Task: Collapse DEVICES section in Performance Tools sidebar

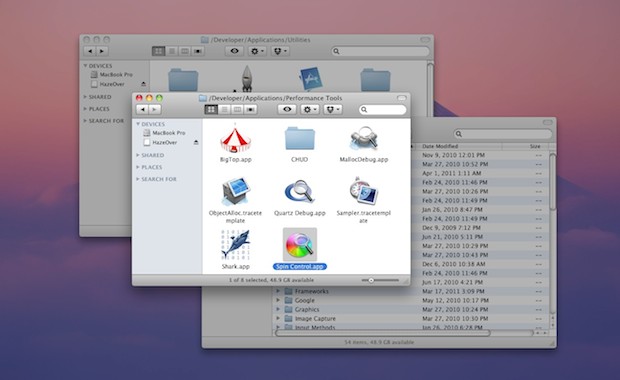Action: coord(138,124)
